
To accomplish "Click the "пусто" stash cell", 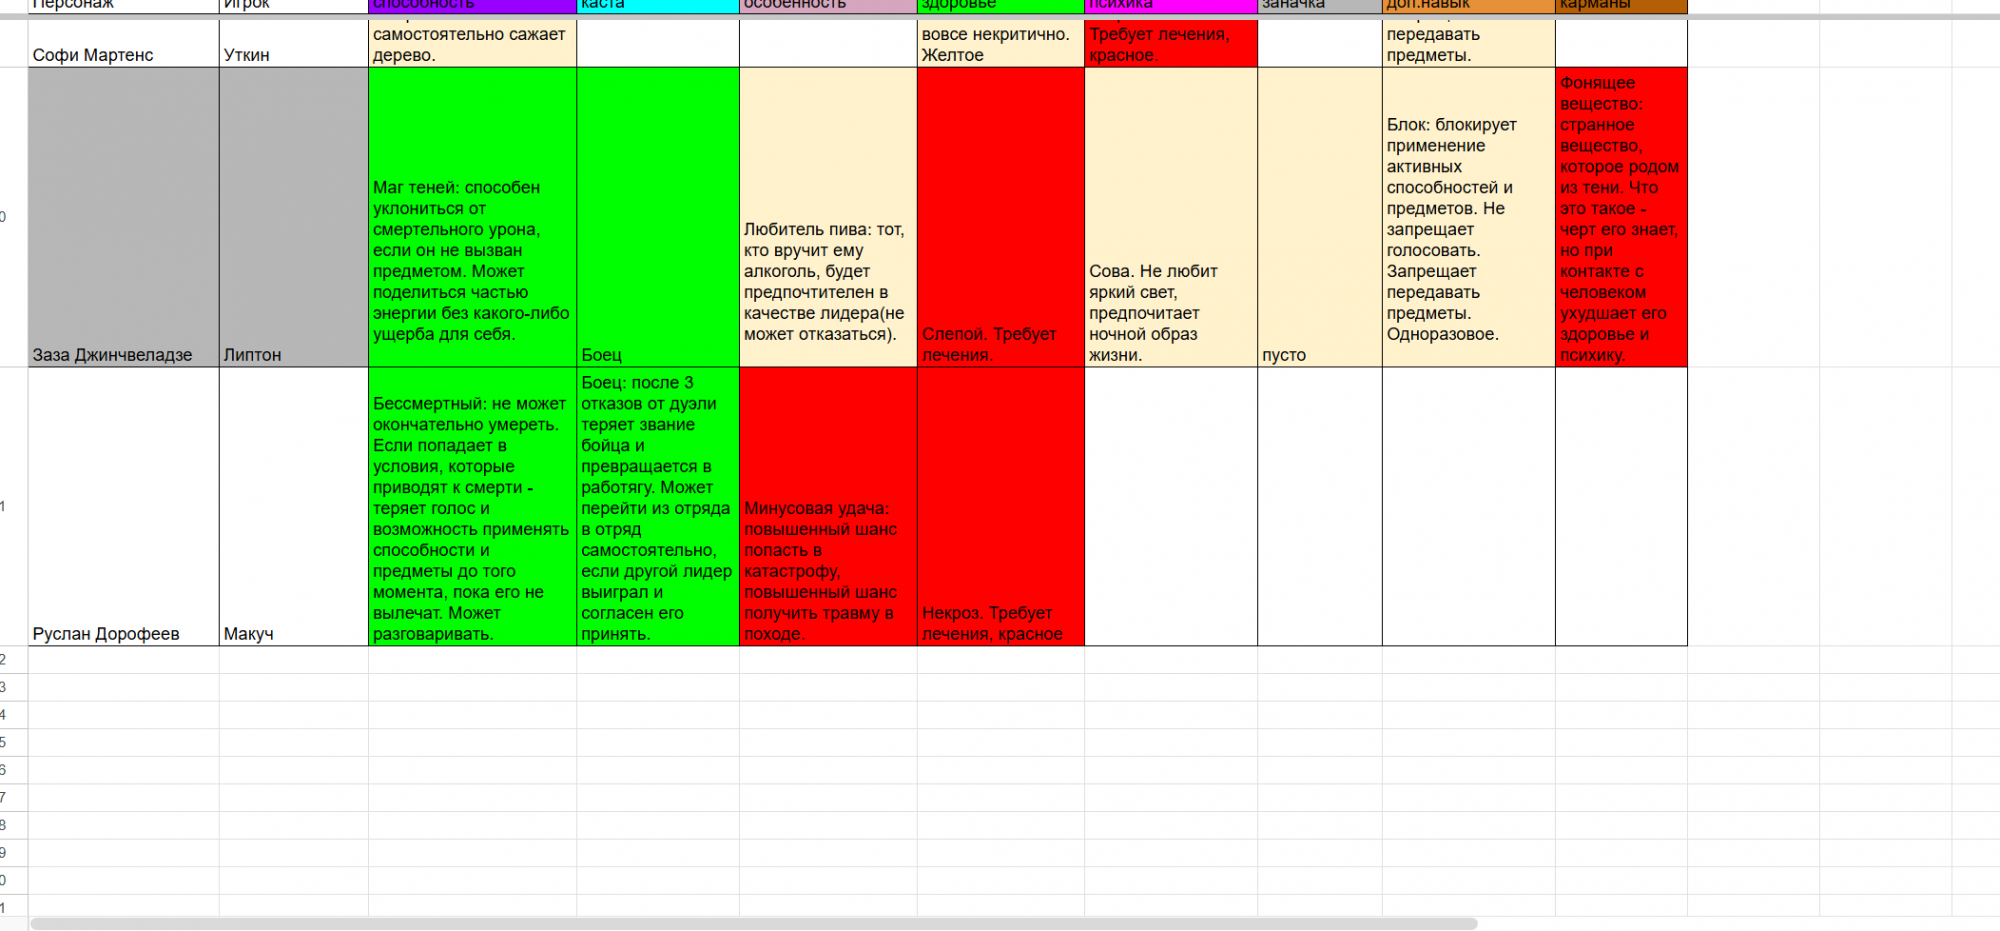I will point(1319,217).
